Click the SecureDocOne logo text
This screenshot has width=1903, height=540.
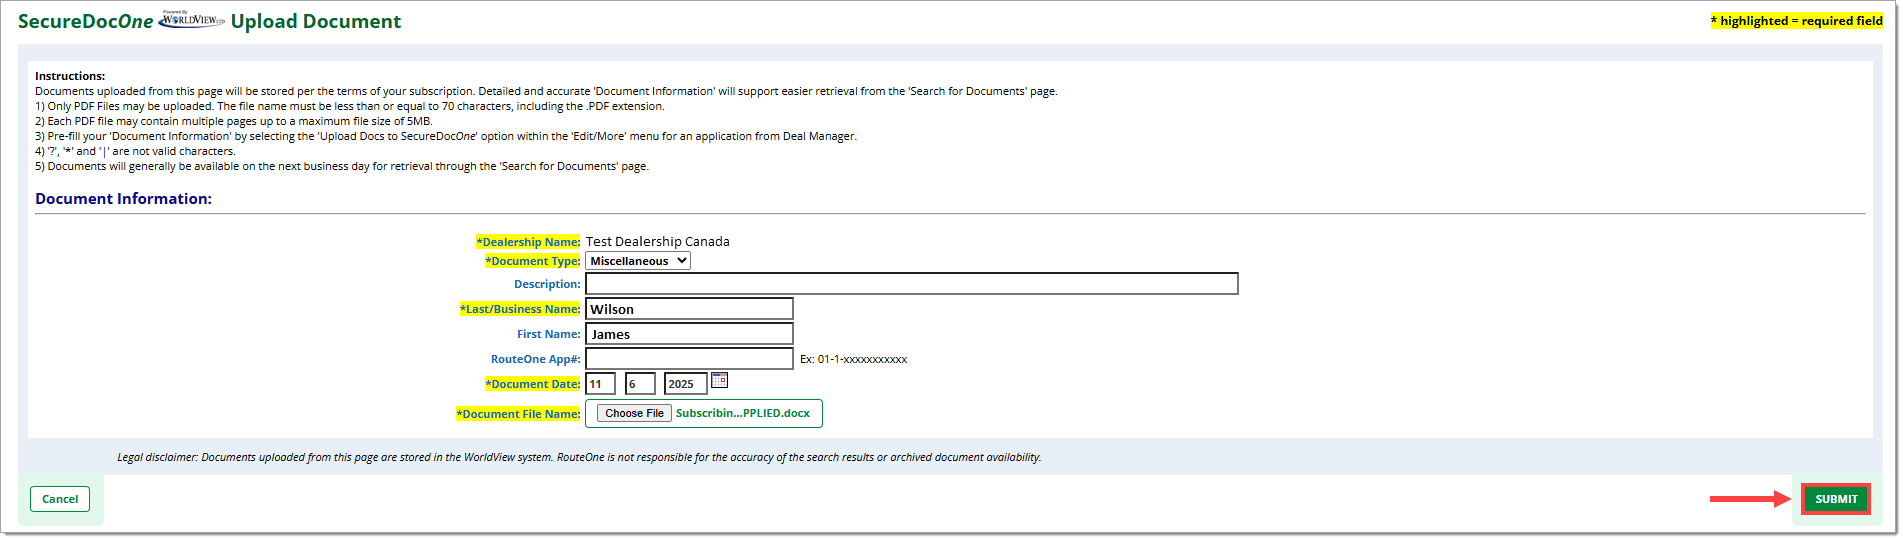[x=86, y=21]
